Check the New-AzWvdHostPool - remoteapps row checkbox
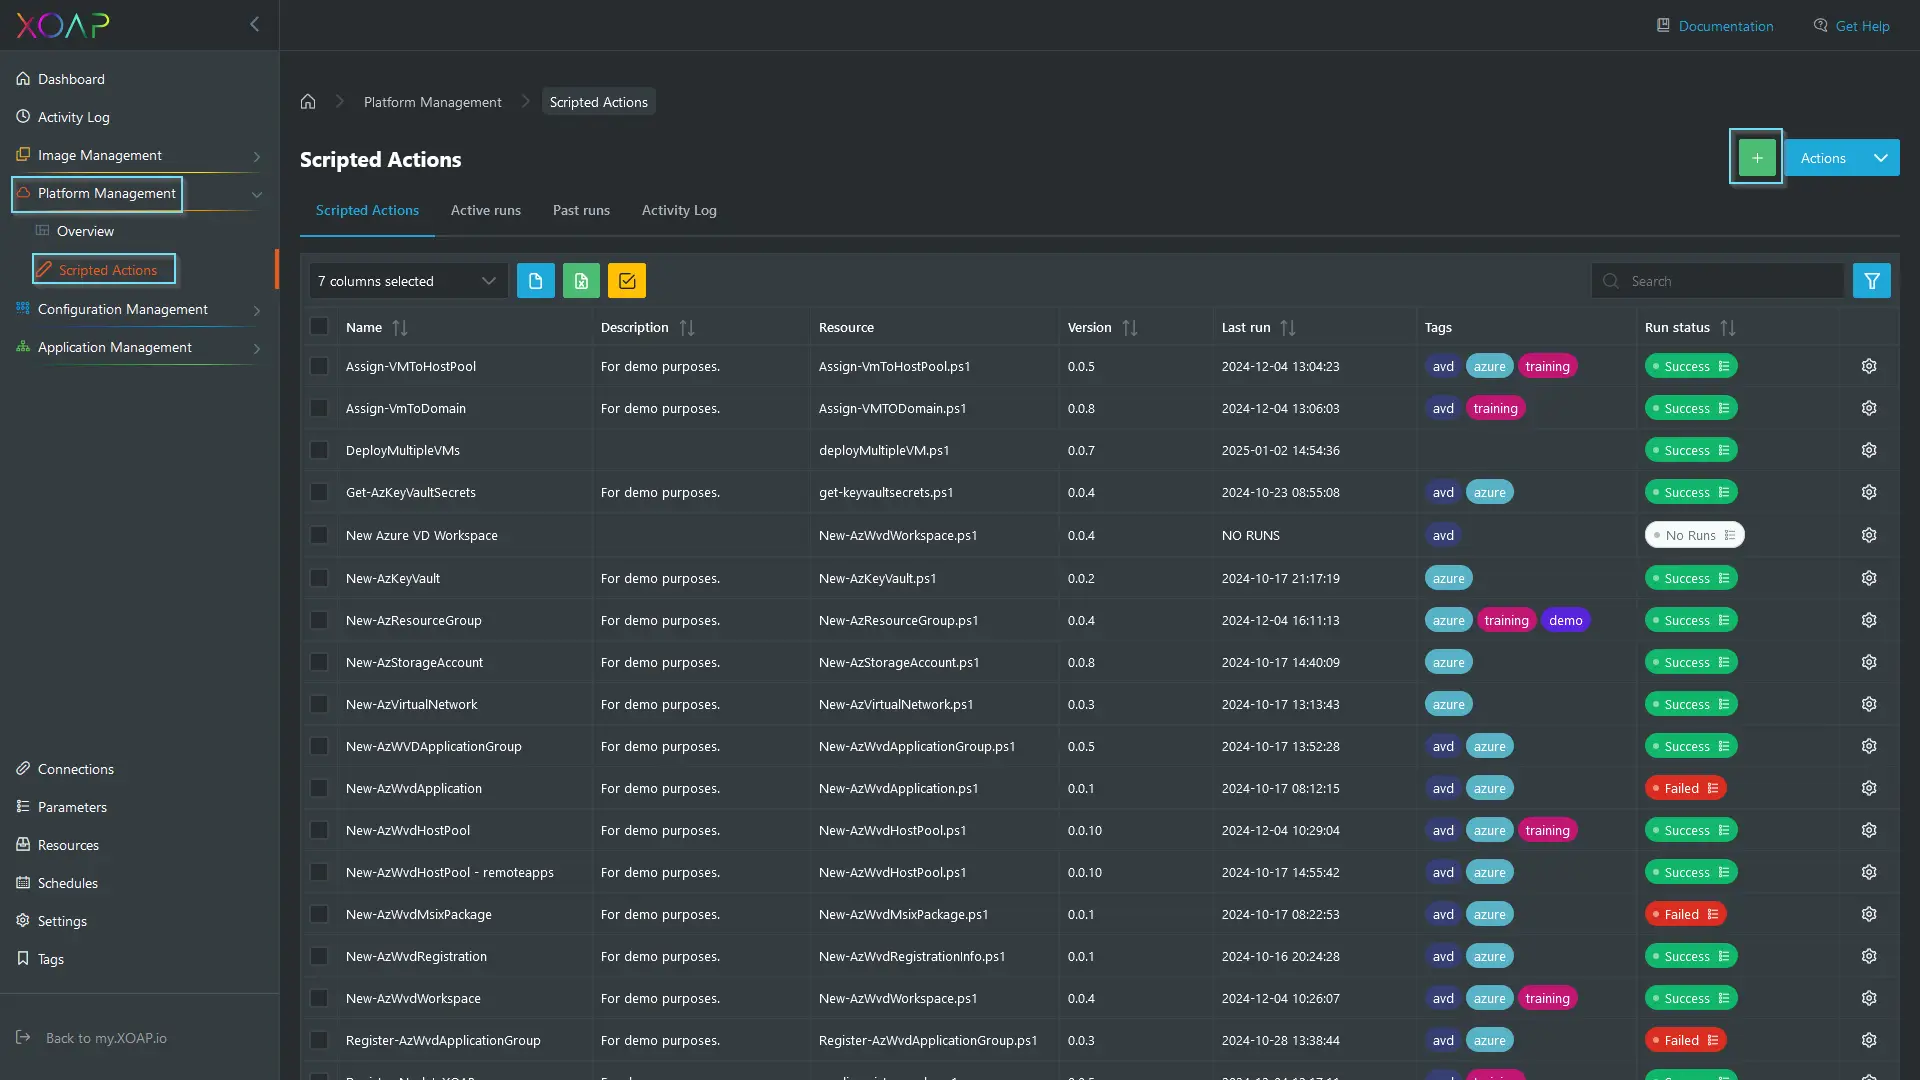This screenshot has height=1080, width=1920. 319,872
